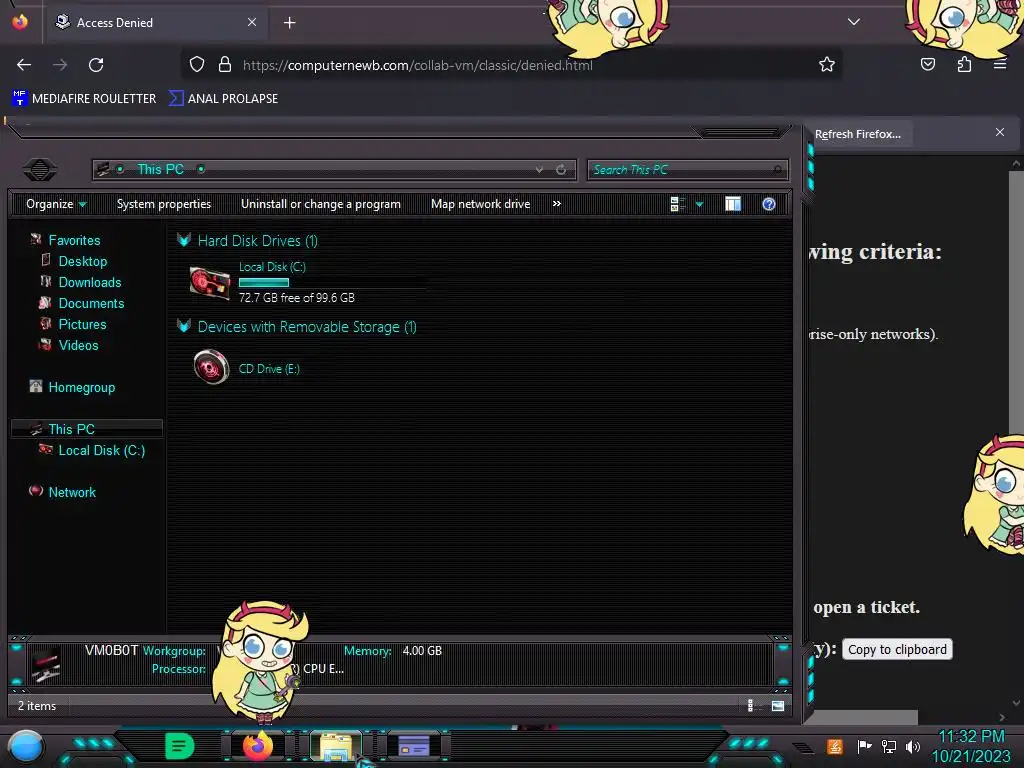This screenshot has width=1024, height=768.
Task: Refresh the Explorer address bar location
Action: [x=561, y=170]
